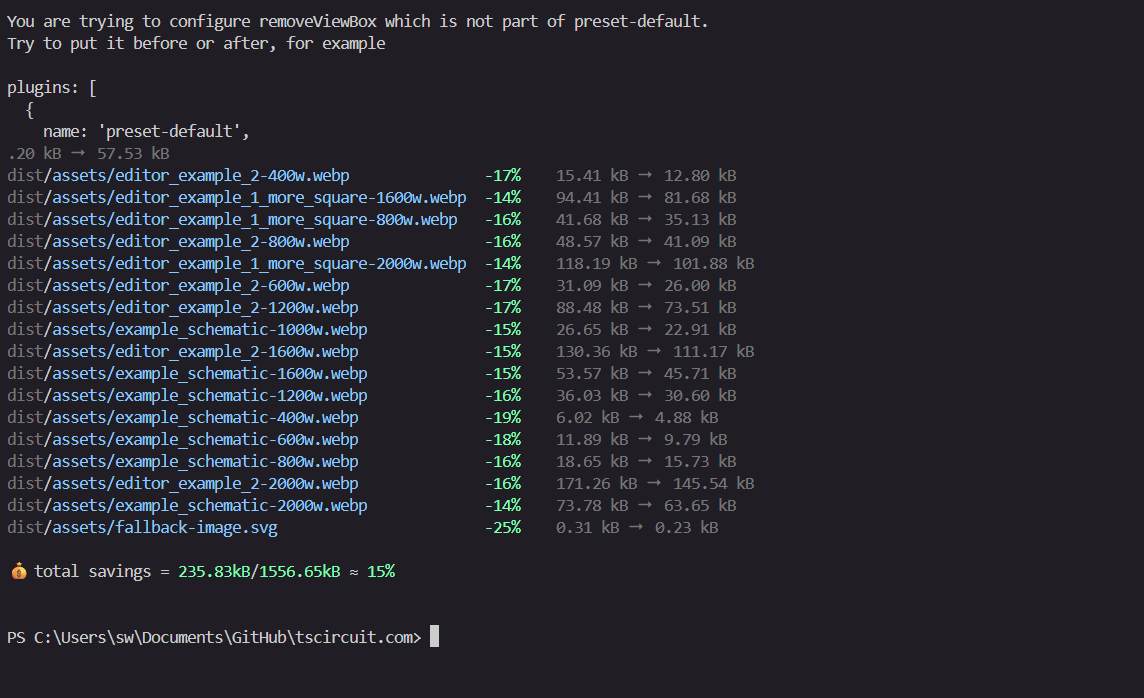Open editor_example_2-400w.webp file path

[x=178, y=176]
